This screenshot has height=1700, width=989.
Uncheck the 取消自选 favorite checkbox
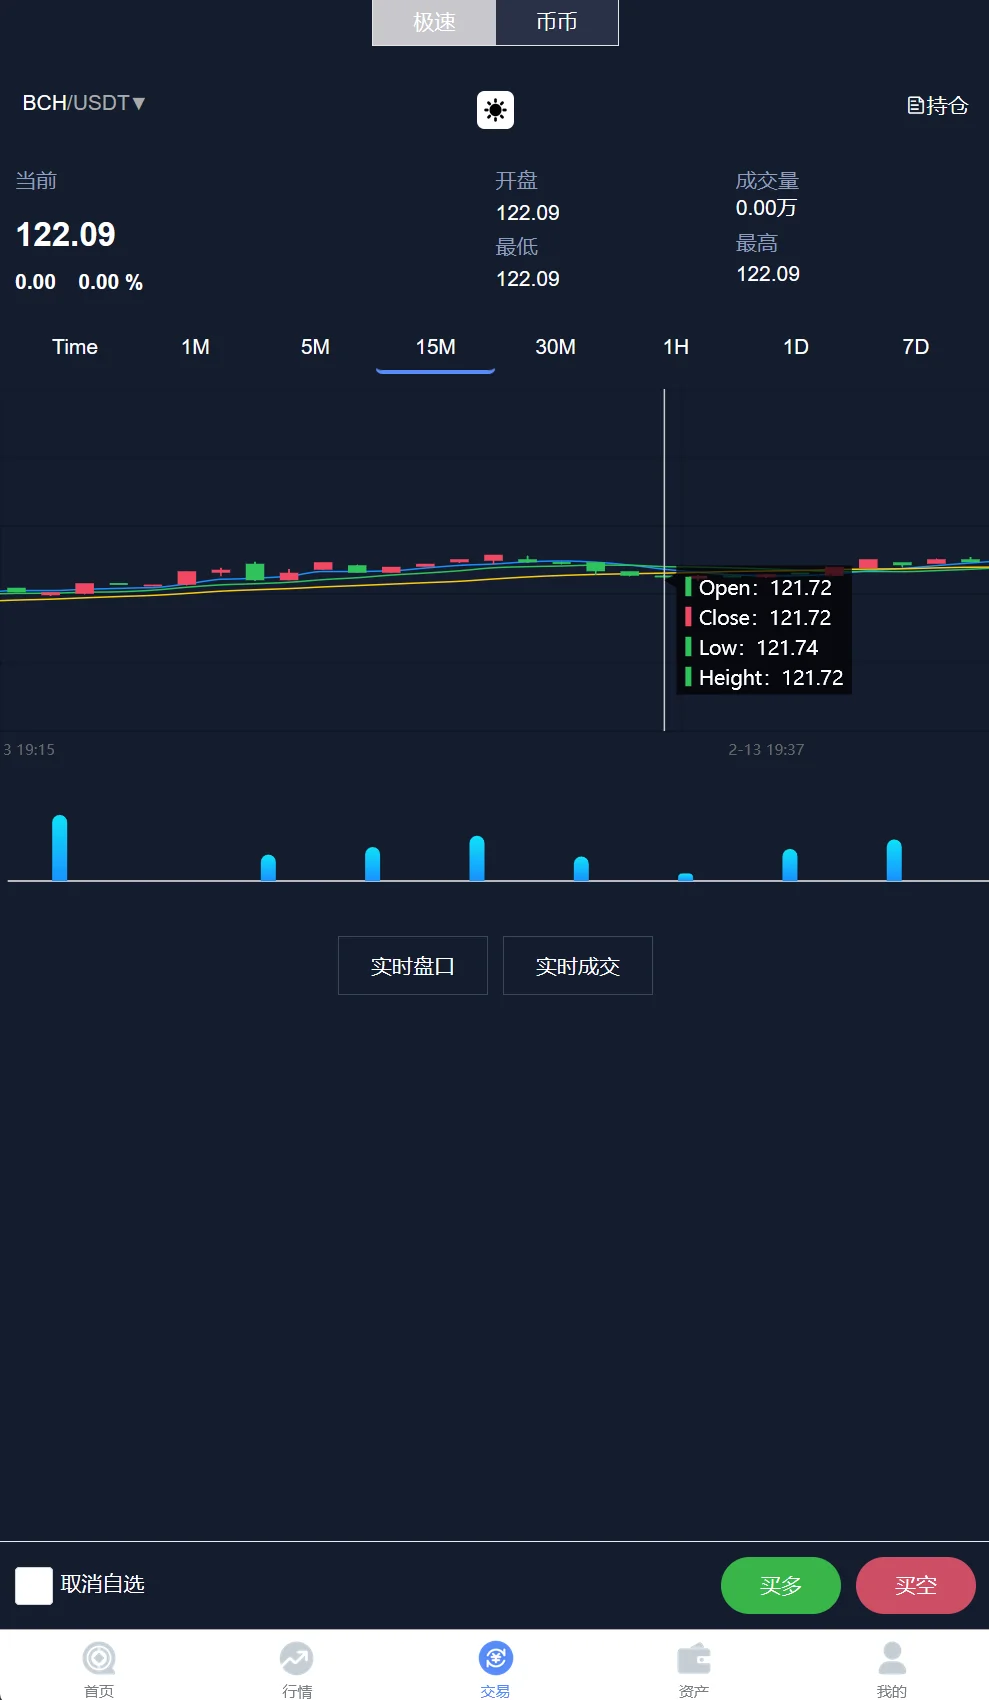click(x=34, y=1585)
